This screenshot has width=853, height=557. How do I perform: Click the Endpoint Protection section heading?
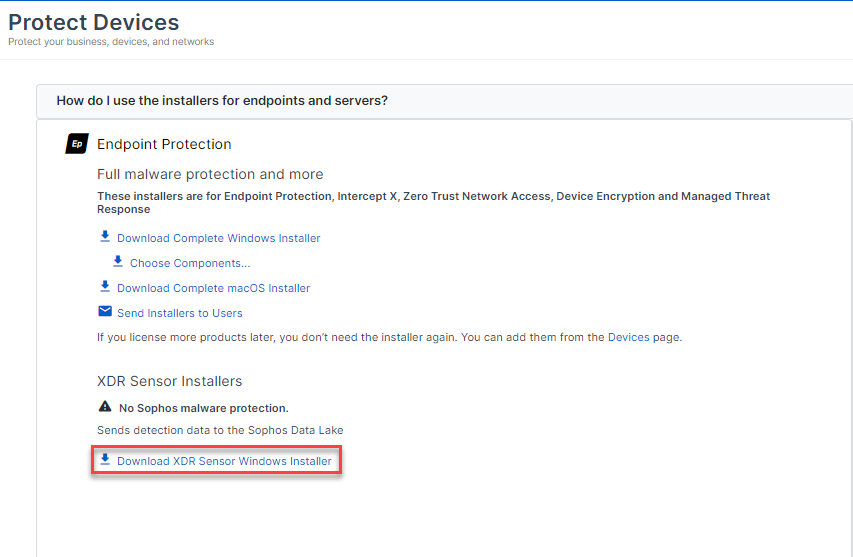pos(164,144)
